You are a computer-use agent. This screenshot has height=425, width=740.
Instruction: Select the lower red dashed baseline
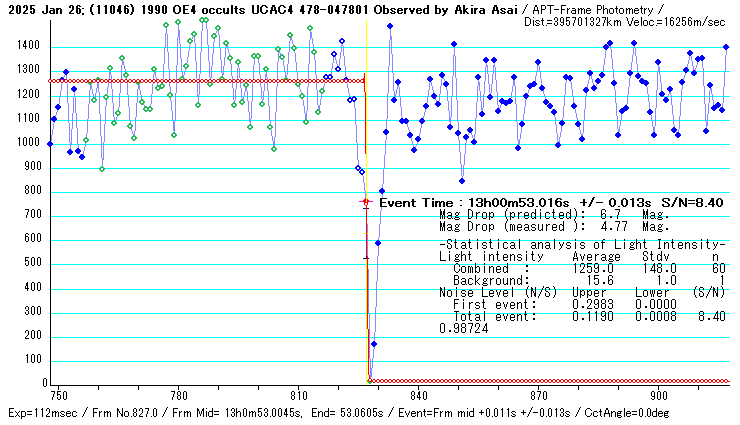pyautogui.click(x=550, y=381)
